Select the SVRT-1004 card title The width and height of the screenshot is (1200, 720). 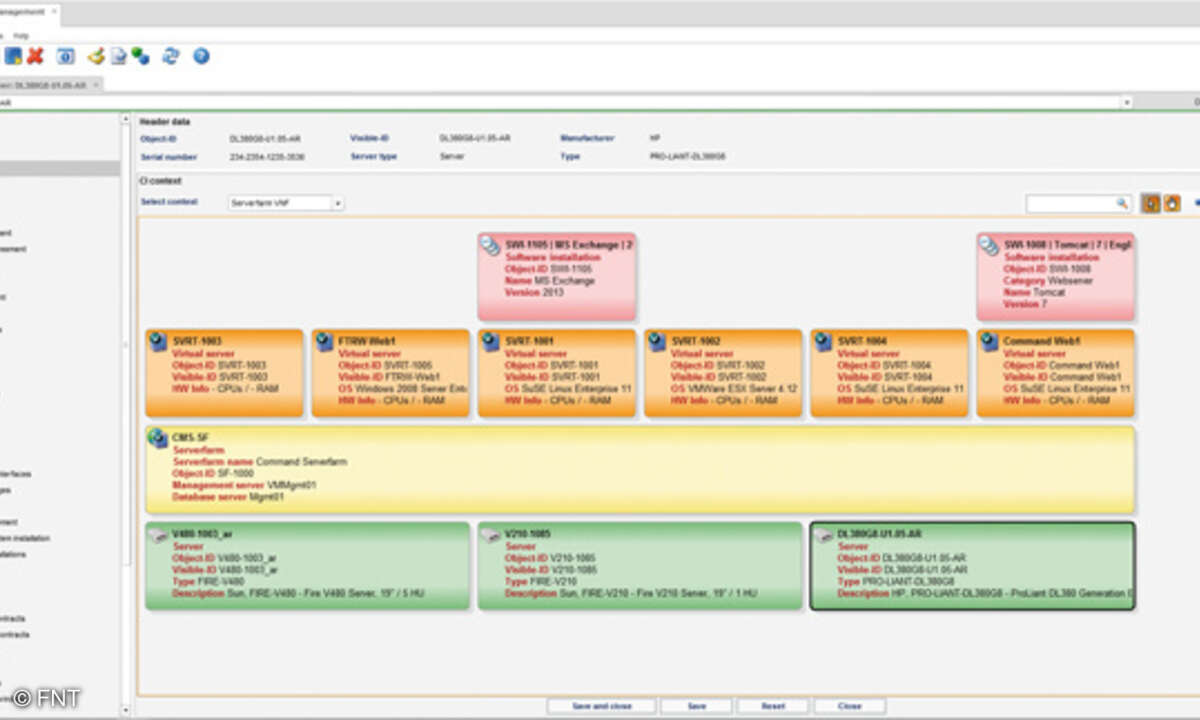click(860, 341)
